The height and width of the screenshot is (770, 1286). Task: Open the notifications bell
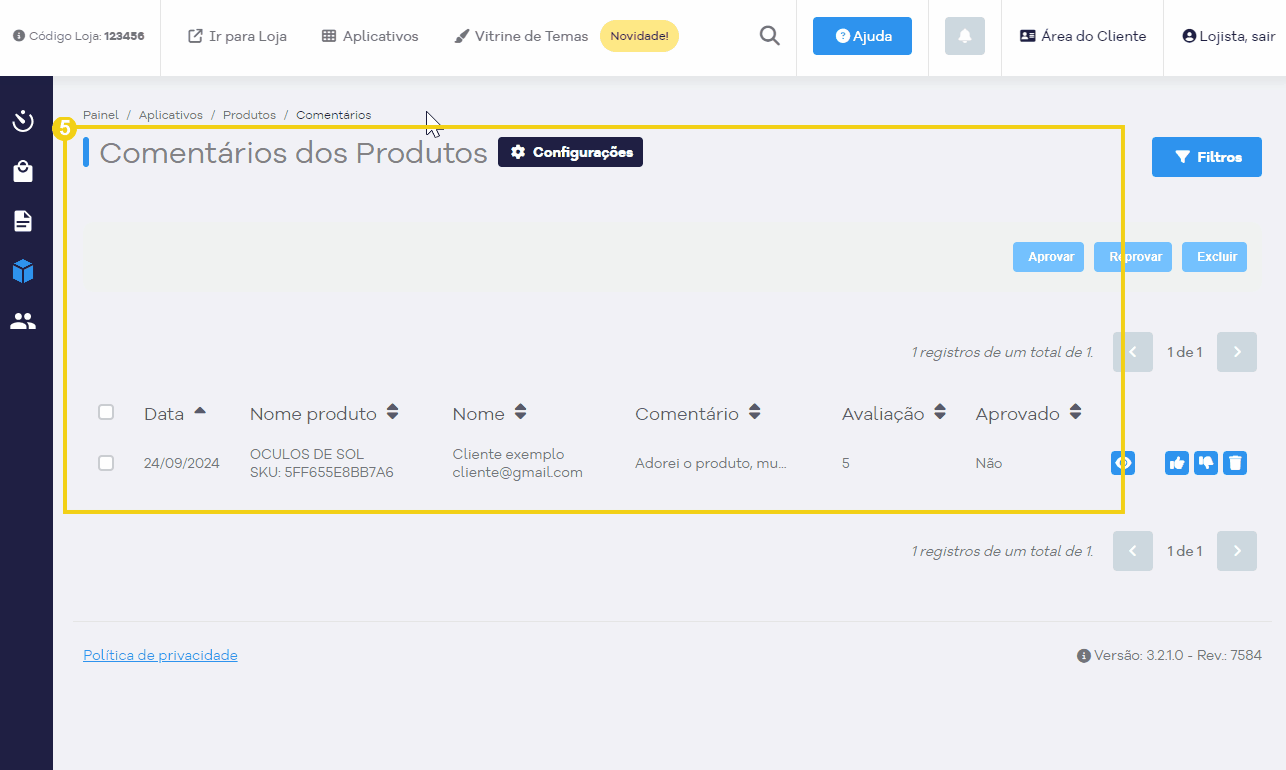click(x=965, y=36)
